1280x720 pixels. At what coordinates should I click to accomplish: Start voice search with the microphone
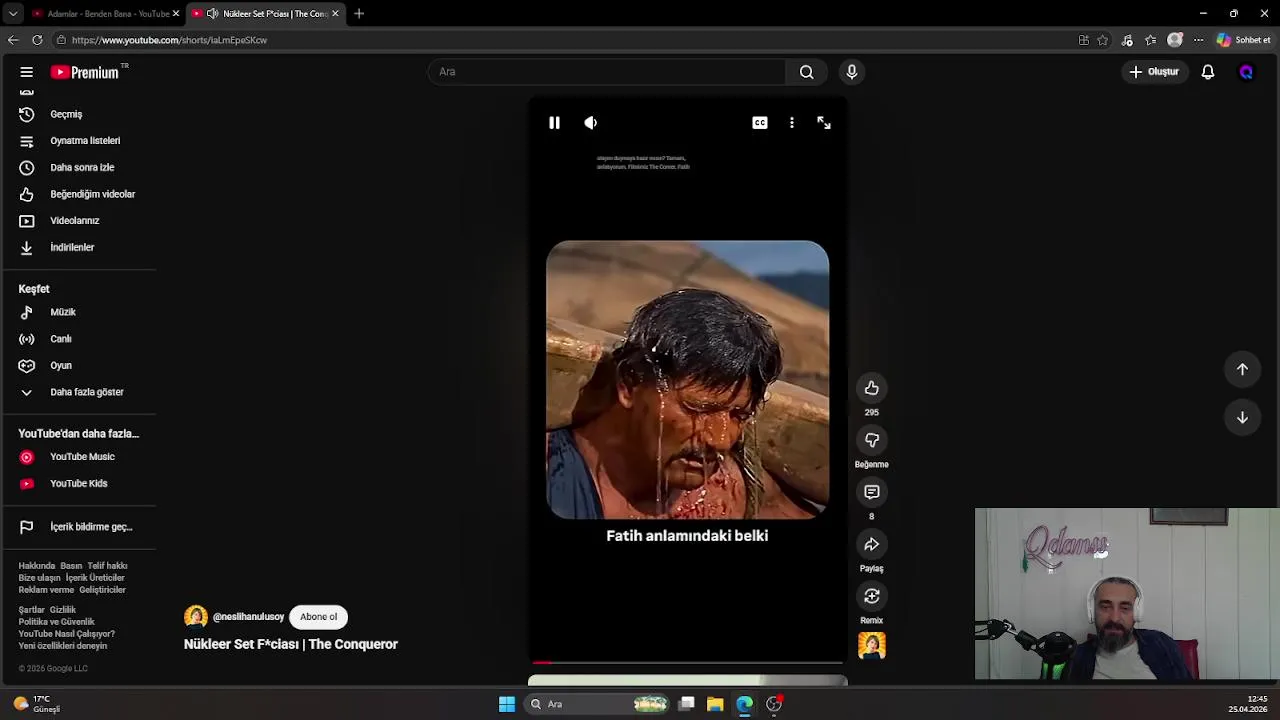coord(852,72)
